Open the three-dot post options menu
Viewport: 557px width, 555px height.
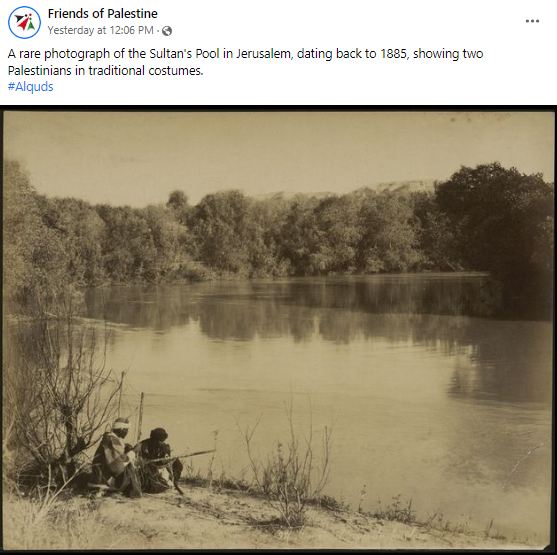pyautogui.click(x=532, y=21)
